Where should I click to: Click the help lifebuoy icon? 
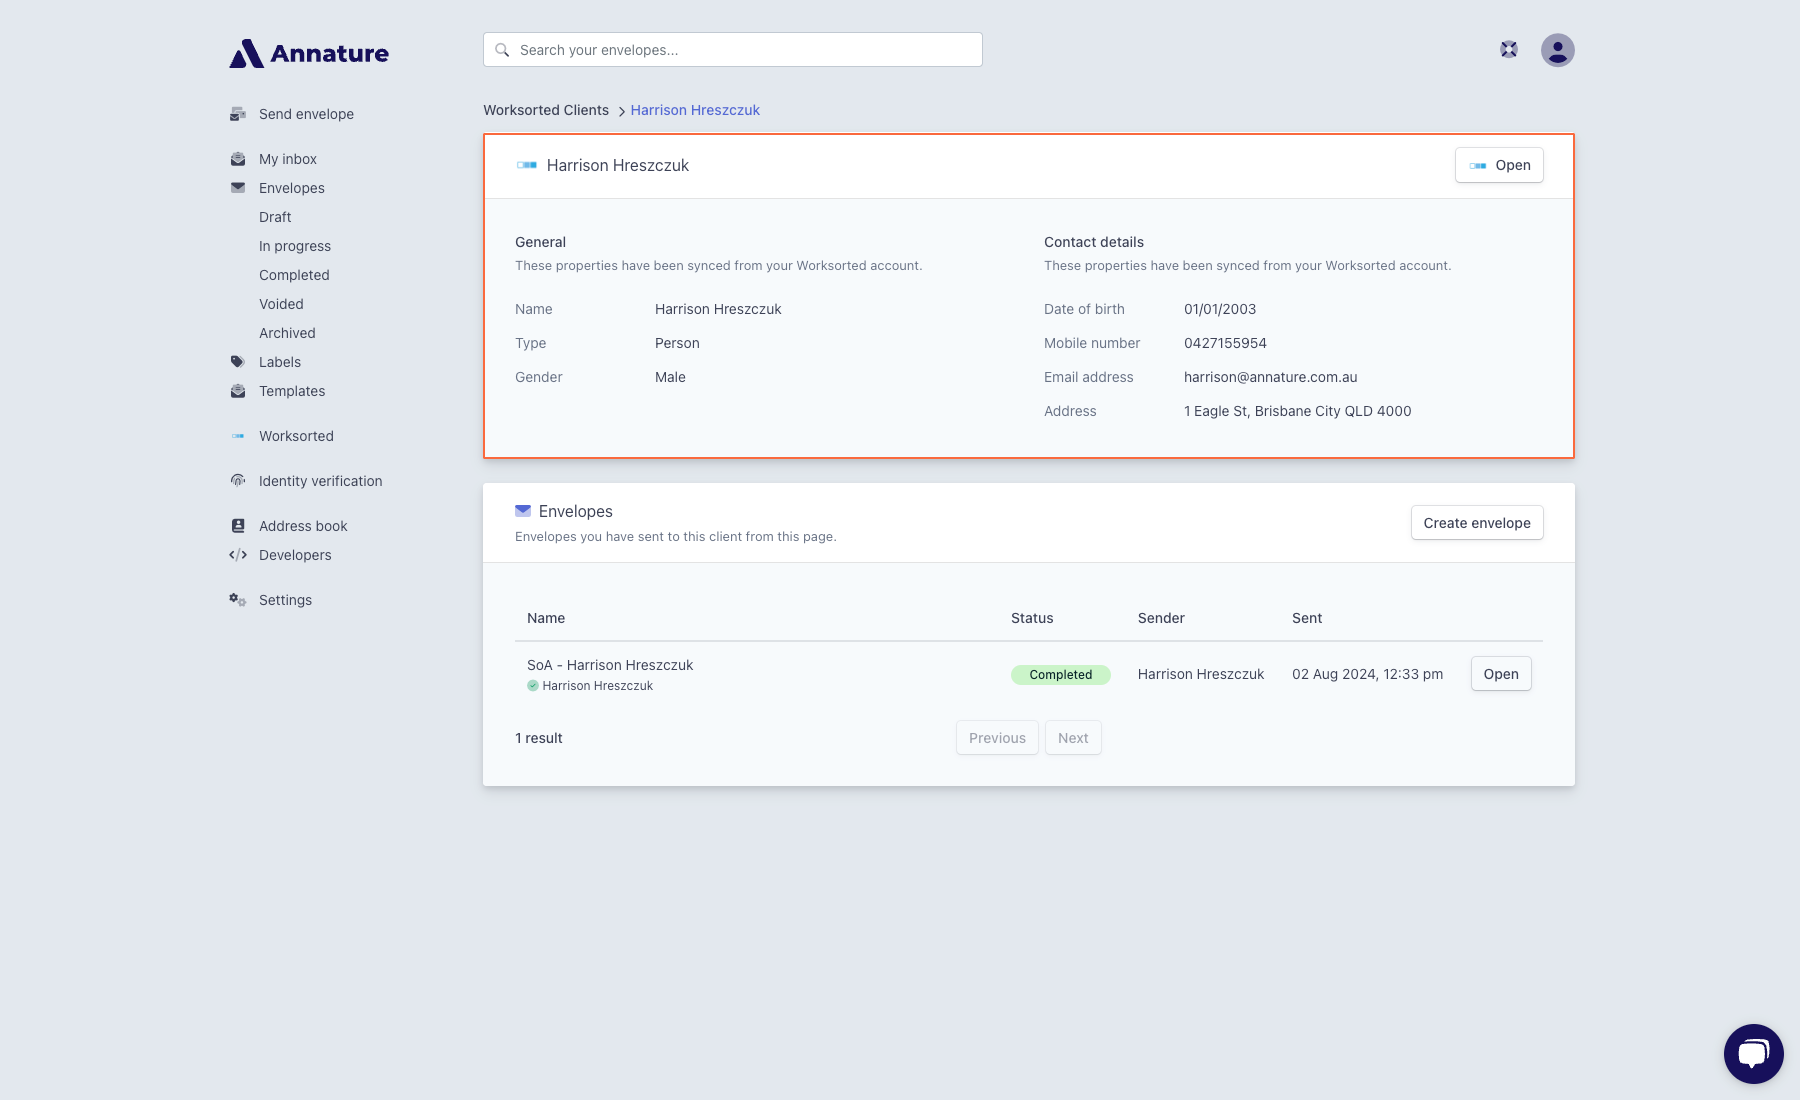click(x=1509, y=50)
